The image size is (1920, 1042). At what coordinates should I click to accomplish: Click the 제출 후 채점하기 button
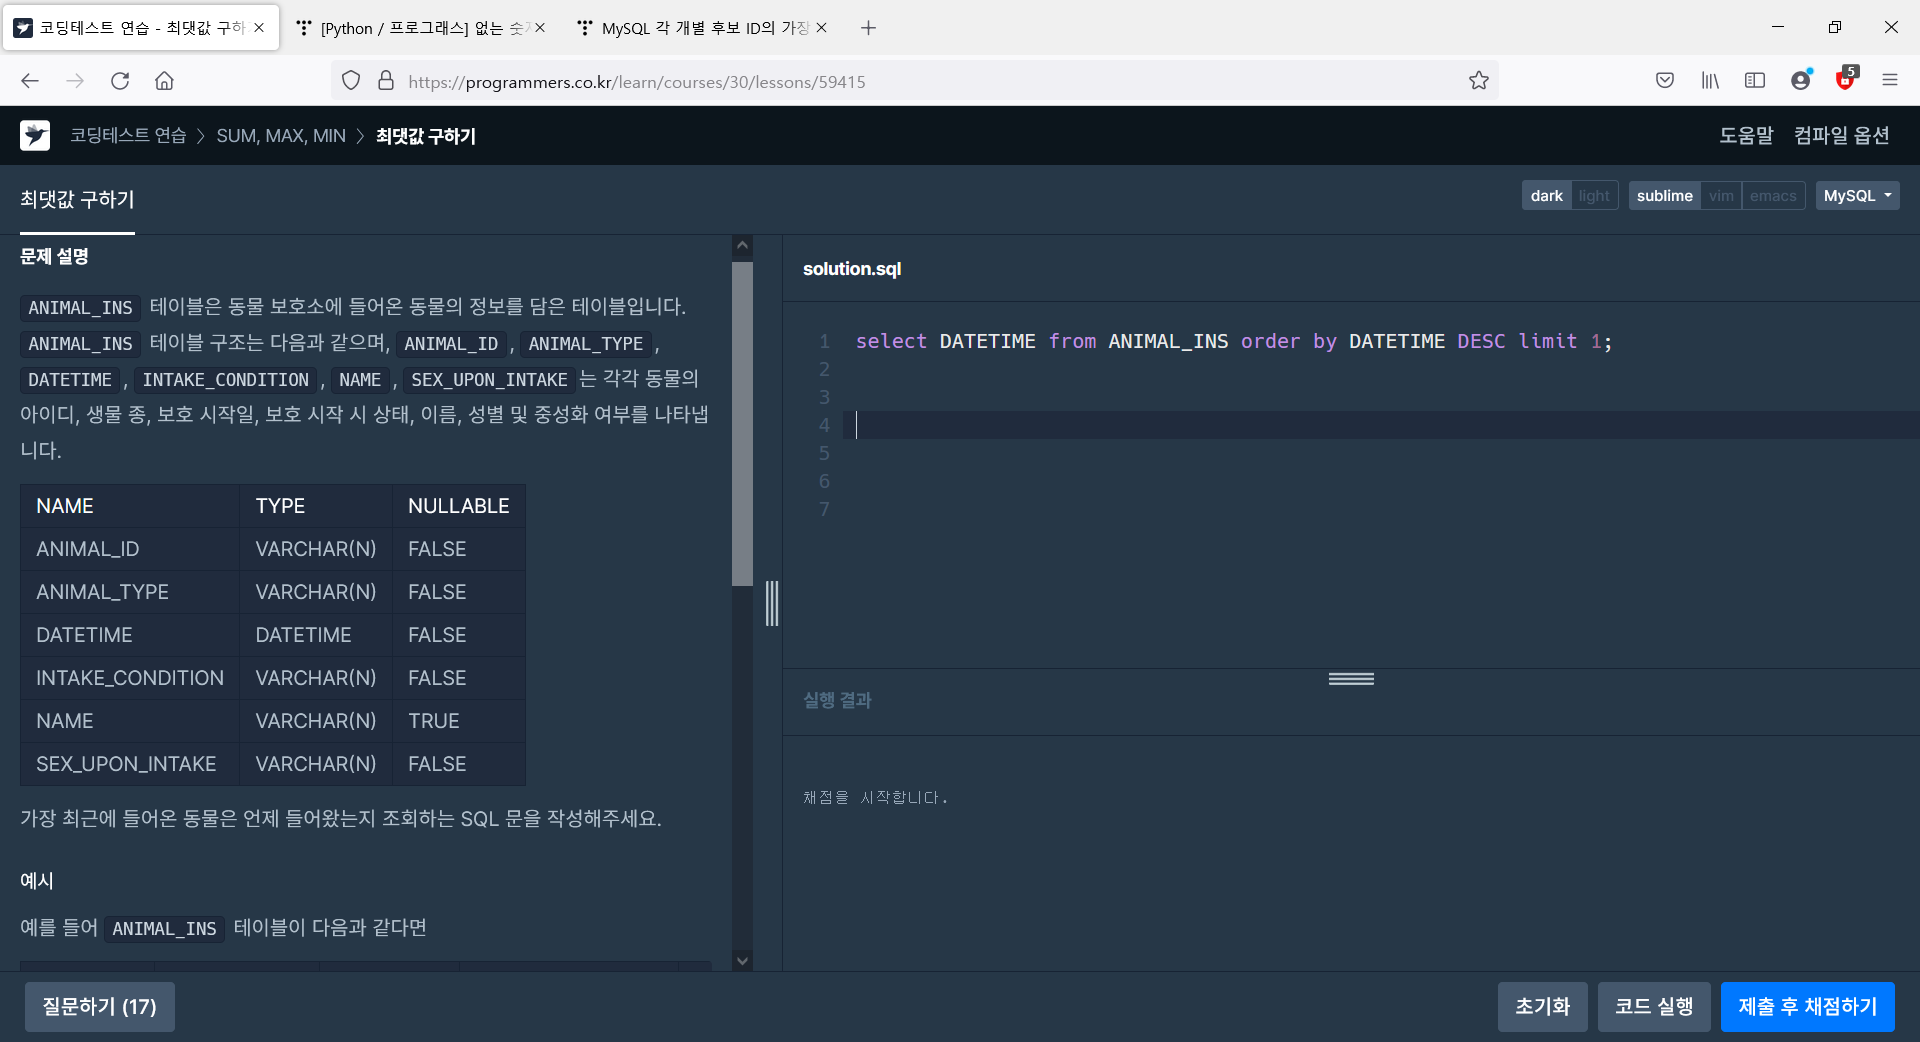1808,1007
